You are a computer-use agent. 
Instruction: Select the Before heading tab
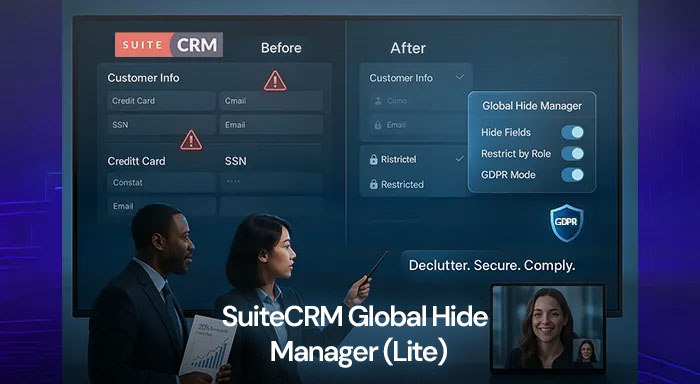[281, 48]
